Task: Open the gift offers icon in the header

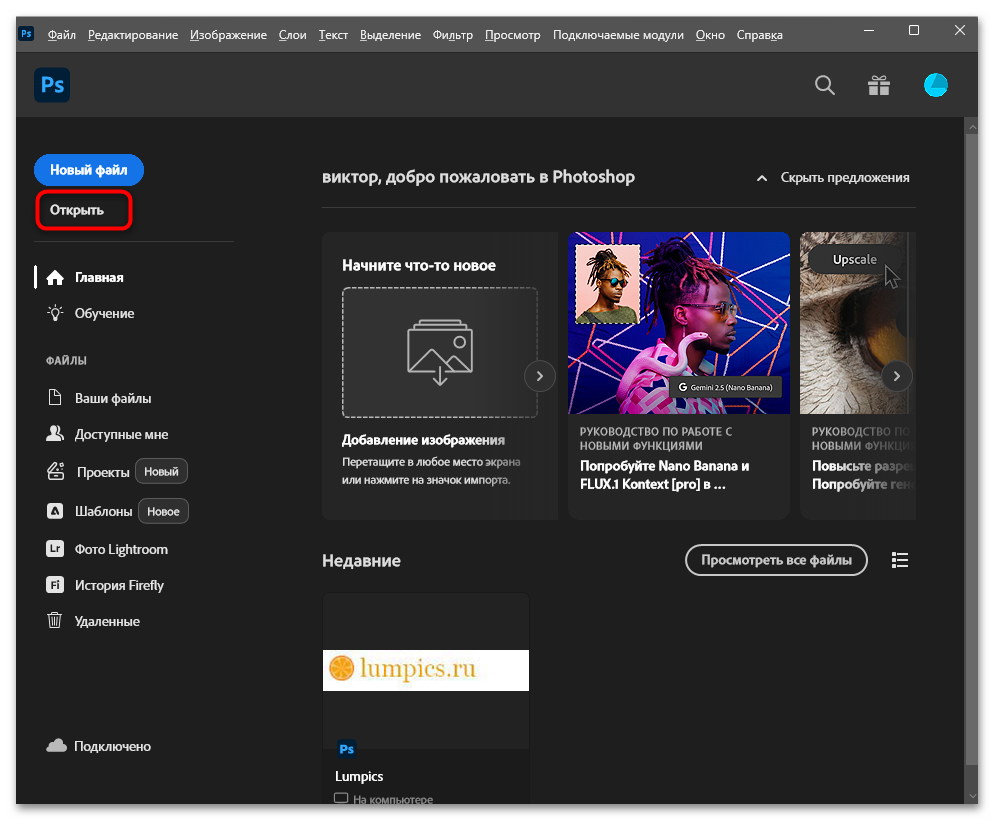Action: pyautogui.click(x=879, y=85)
